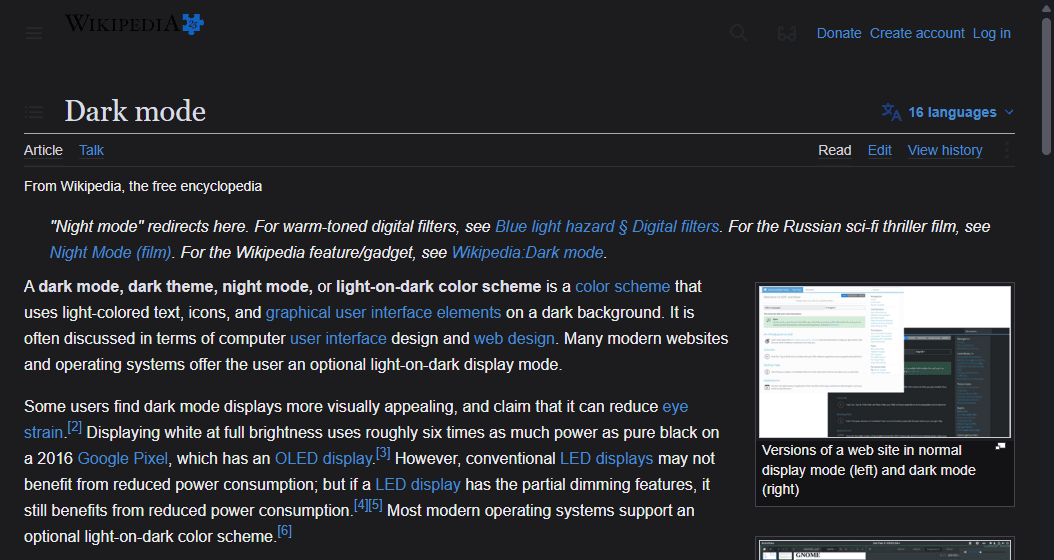The image size is (1054, 560).
Task: Jump to citation reference [3]
Action: [x=383, y=452]
